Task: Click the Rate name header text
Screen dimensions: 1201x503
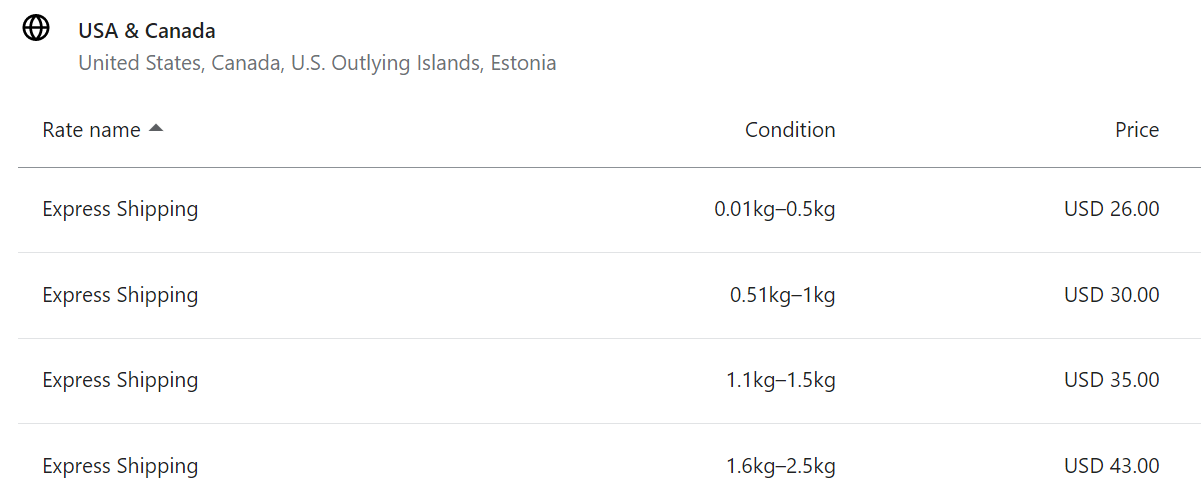Action: point(91,130)
